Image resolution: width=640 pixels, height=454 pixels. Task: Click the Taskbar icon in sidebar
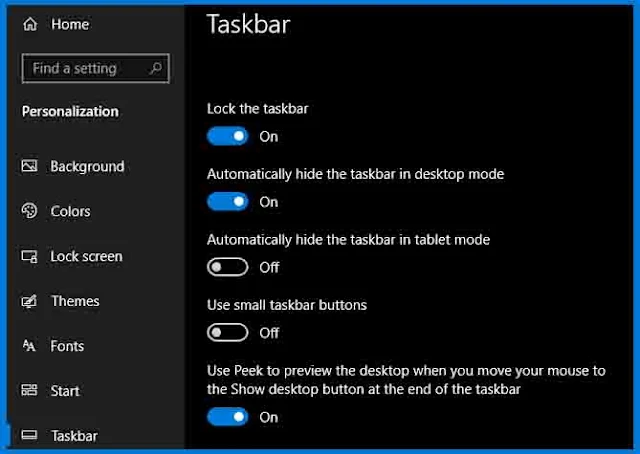point(29,435)
